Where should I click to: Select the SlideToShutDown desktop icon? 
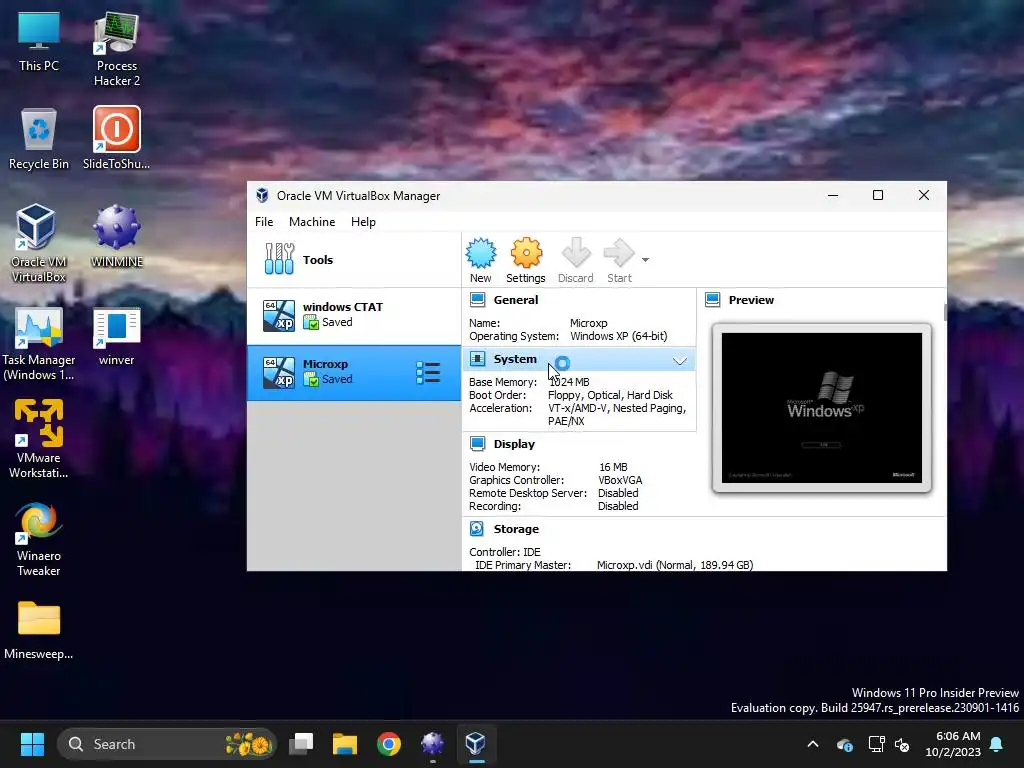point(117,139)
